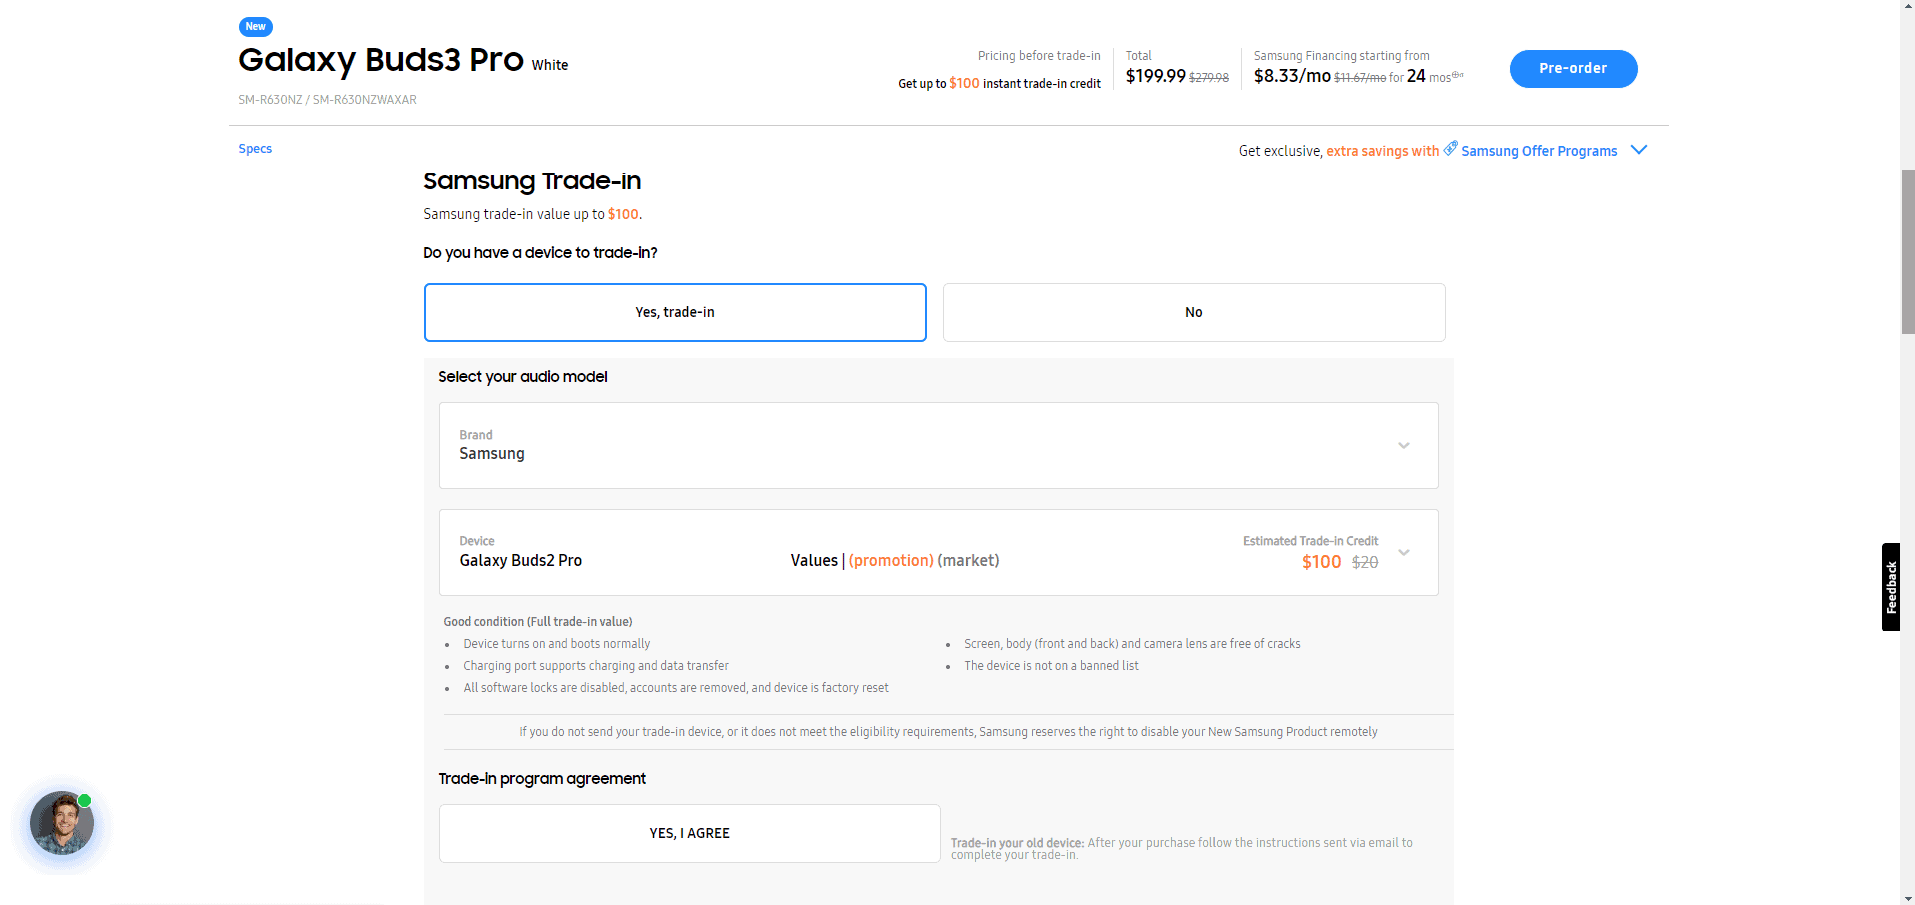Viewport: 1915px width, 905px height.
Task: Click the Galaxy Buds3 Pro product title
Action: click(381, 60)
